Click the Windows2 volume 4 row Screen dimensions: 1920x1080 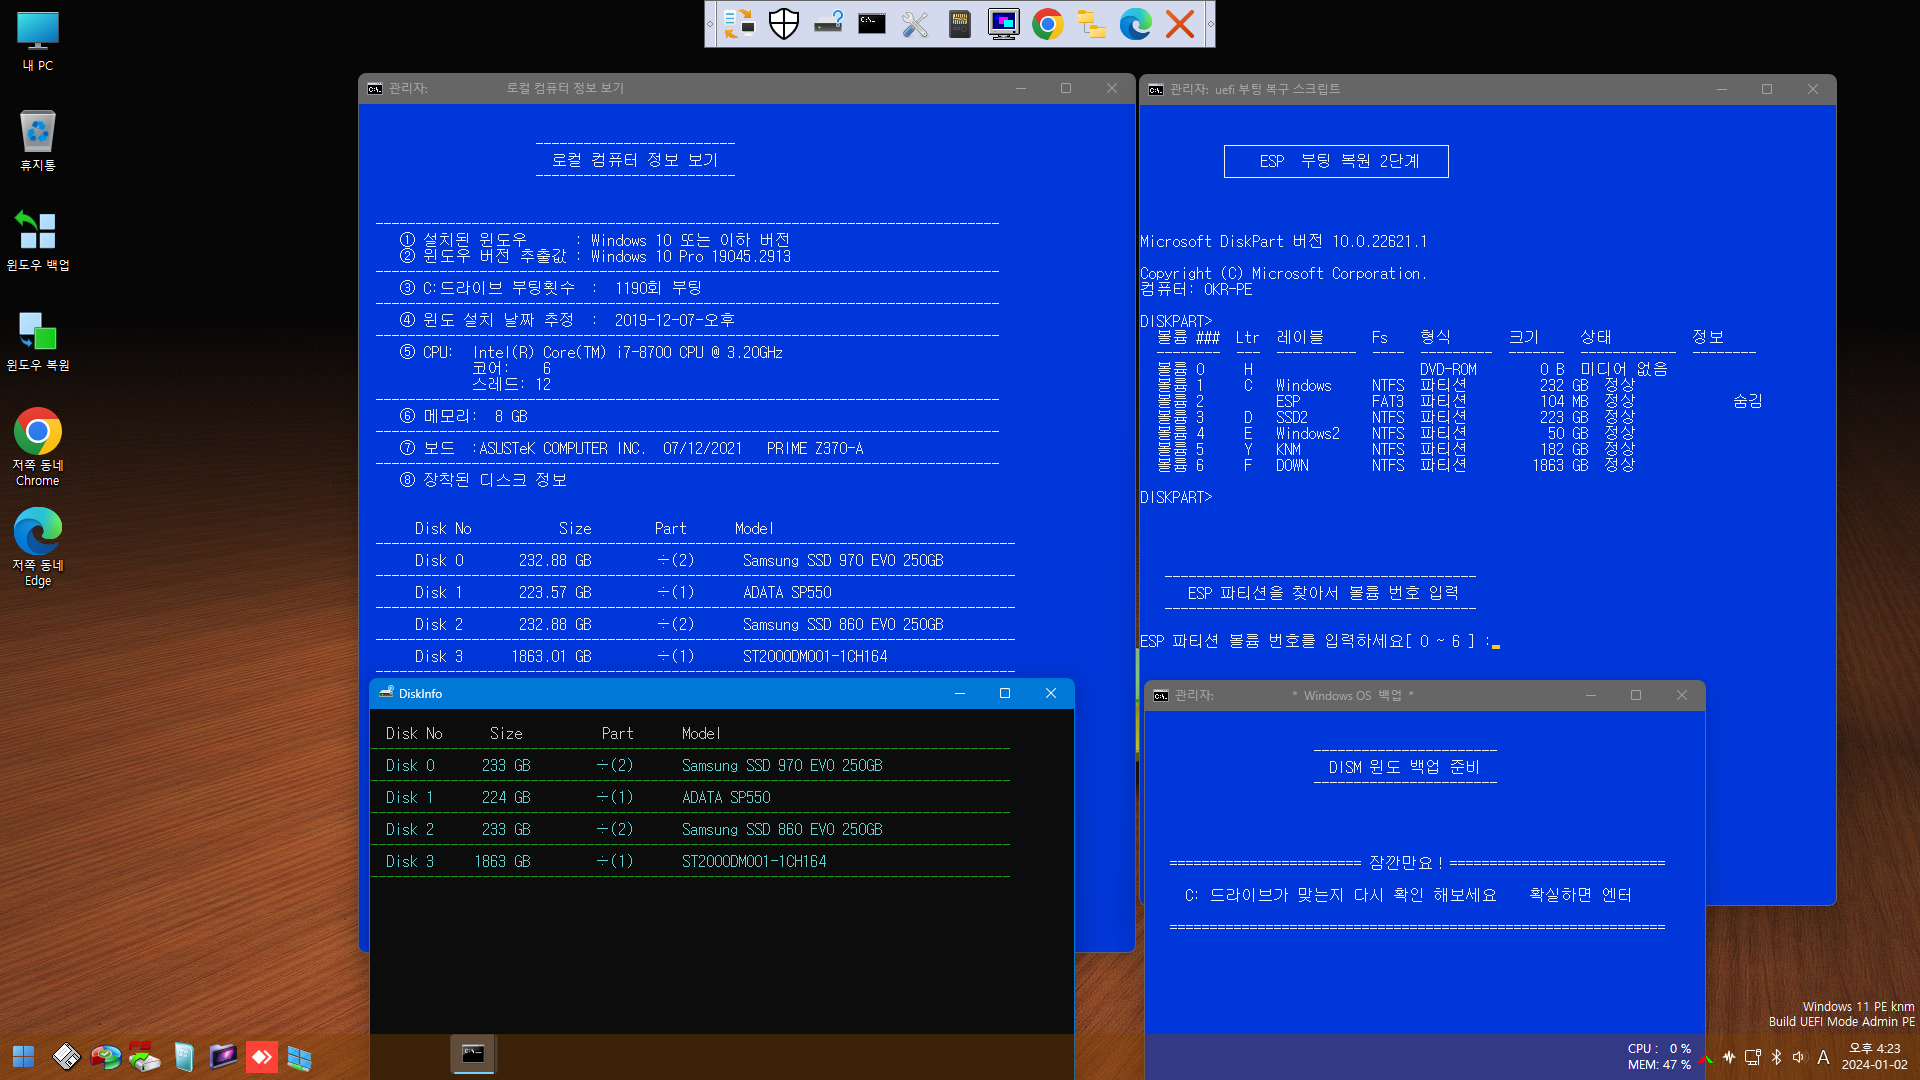pyautogui.click(x=1396, y=433)
